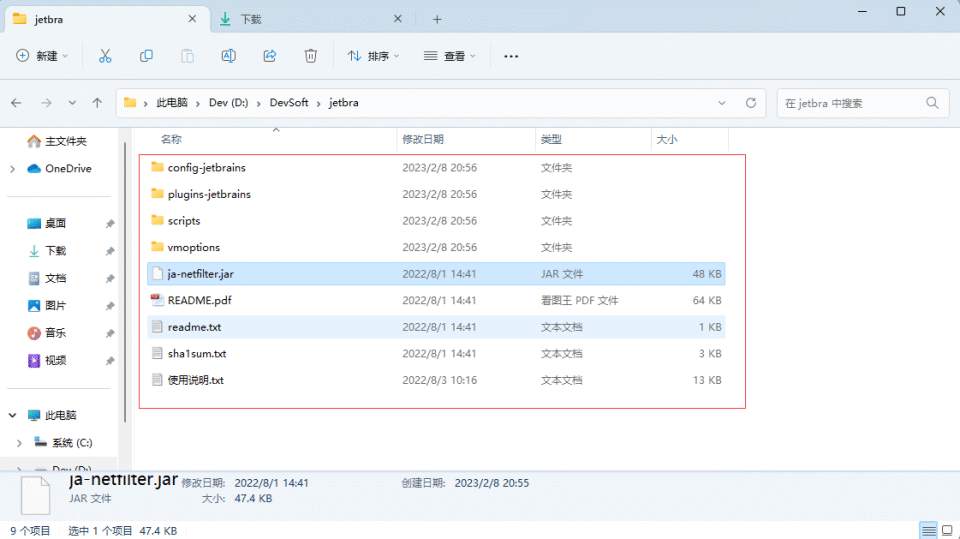The height and width of the screenshot is (539, 960).
Task: Click the Rename icon in toolbar
Action: coord(228,56)
